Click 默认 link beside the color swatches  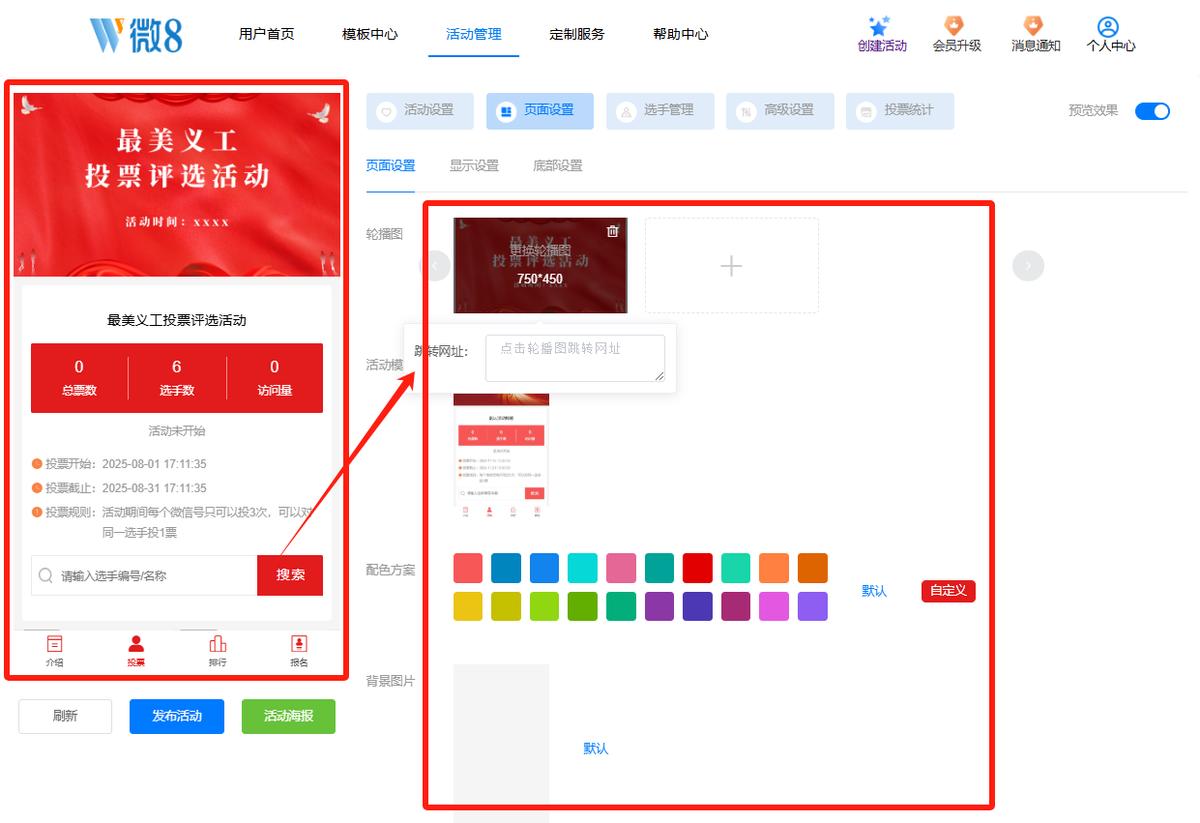click(x=874, y=591)
